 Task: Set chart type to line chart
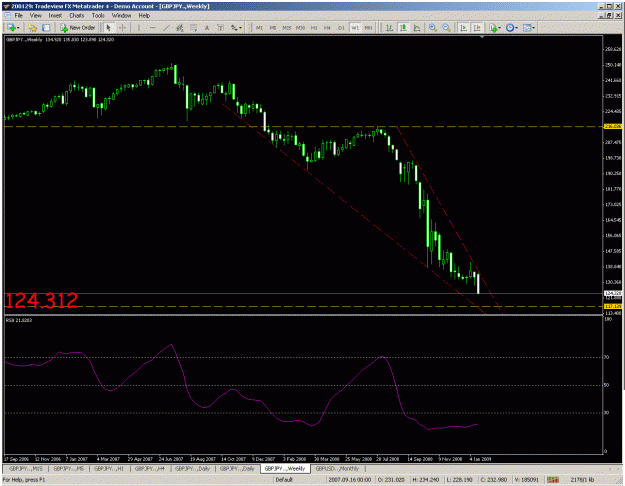pos(417,28)
